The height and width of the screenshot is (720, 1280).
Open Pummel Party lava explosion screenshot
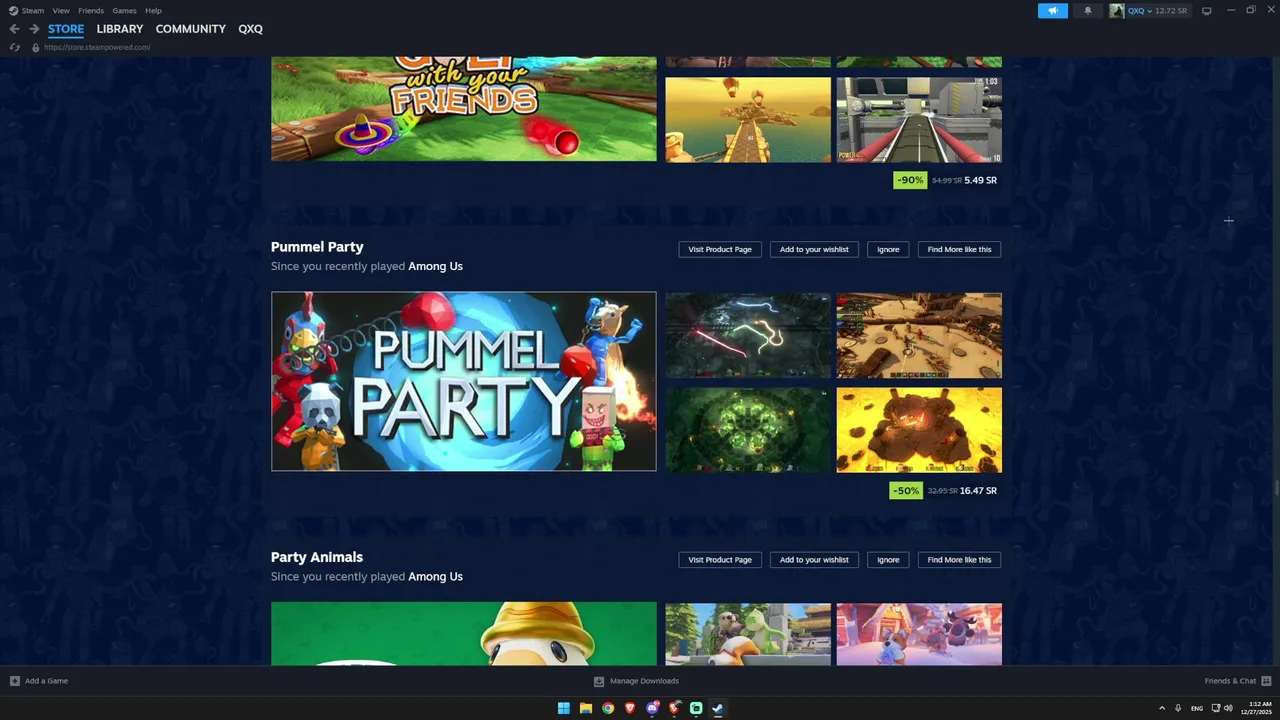[x=919, y=430]
